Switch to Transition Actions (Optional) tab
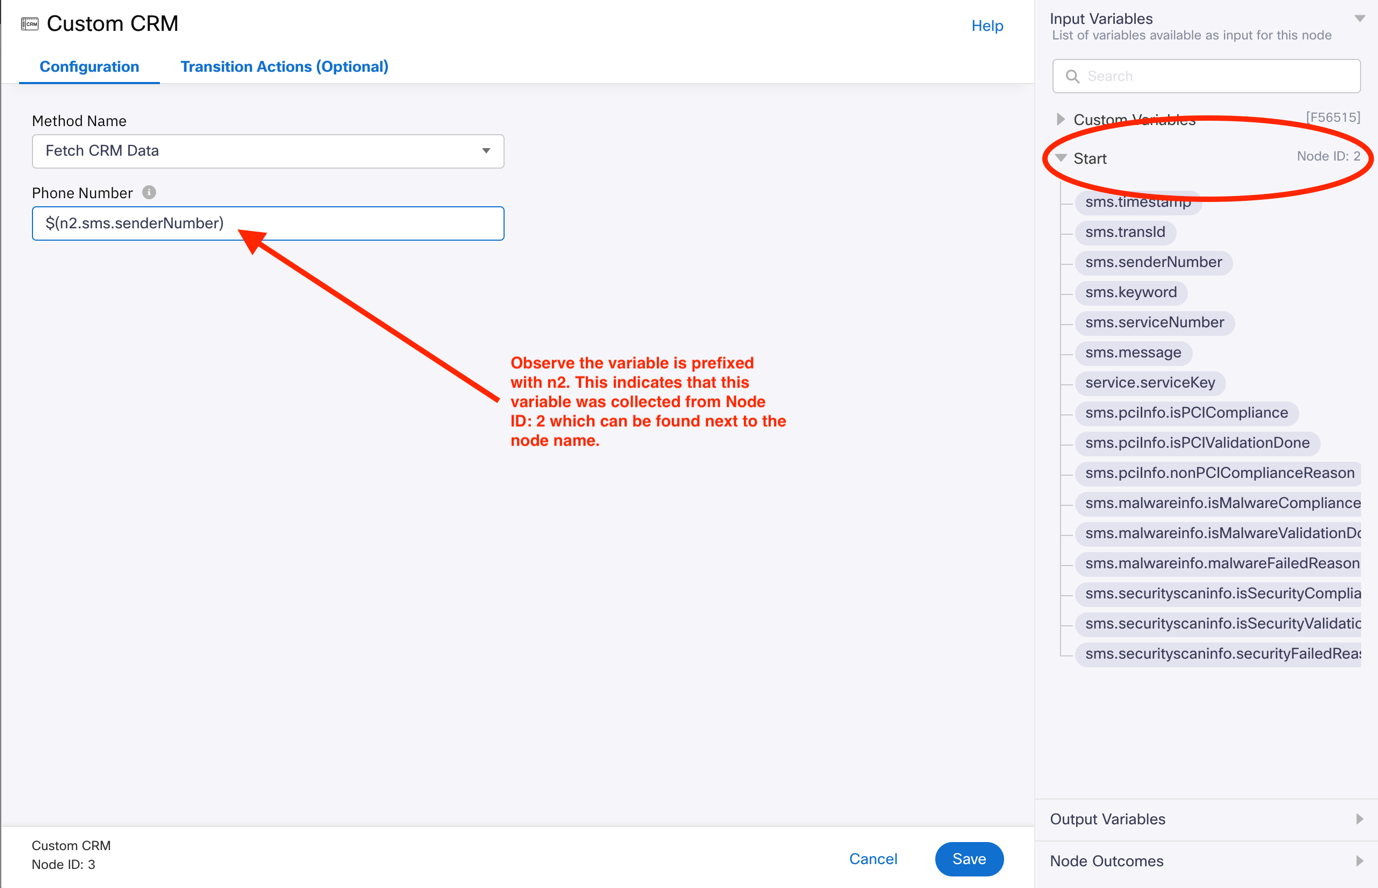 [284, 67]
